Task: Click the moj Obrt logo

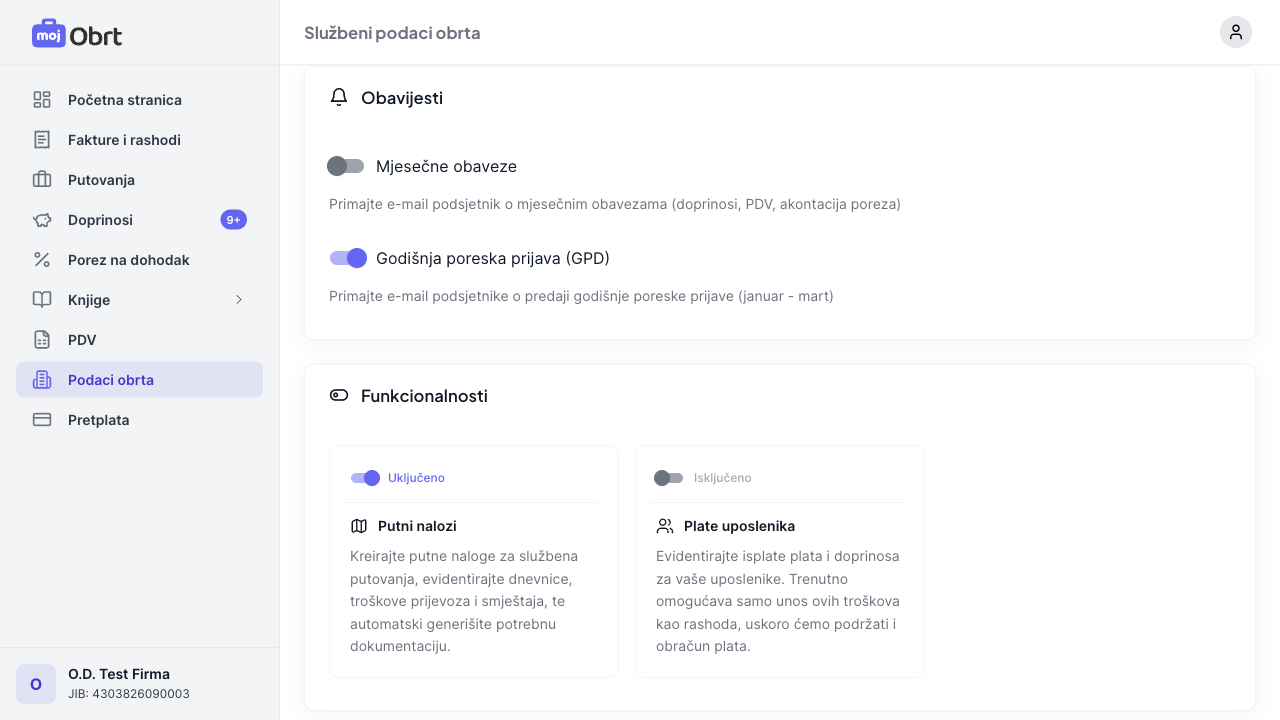Action: 77,34
